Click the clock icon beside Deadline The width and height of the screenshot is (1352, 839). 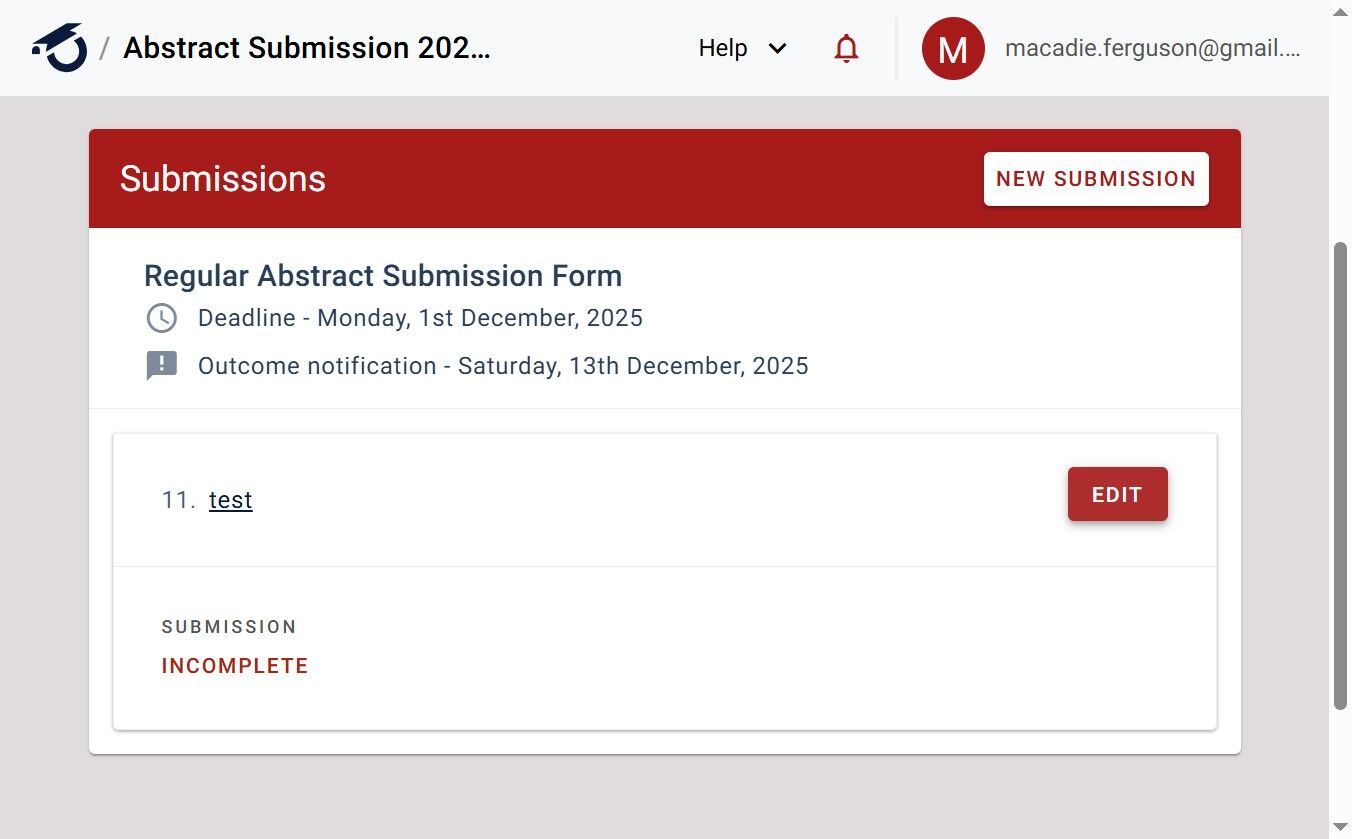[x=162, y=319]
